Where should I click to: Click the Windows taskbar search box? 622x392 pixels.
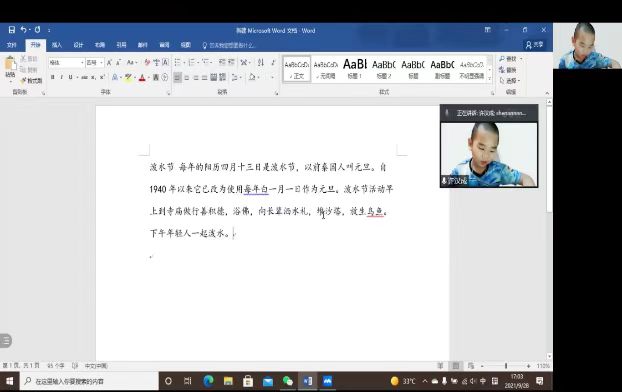(x=89, y=381)
